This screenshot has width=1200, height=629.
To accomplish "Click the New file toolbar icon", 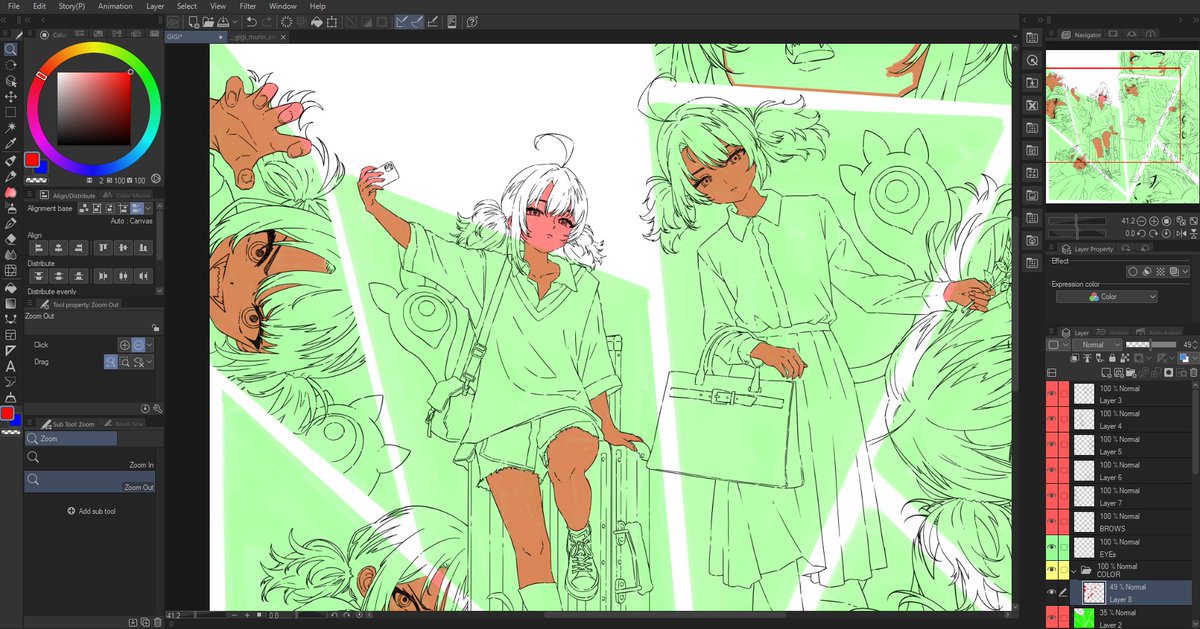I will pyautogui.click(x=192, y=21).
